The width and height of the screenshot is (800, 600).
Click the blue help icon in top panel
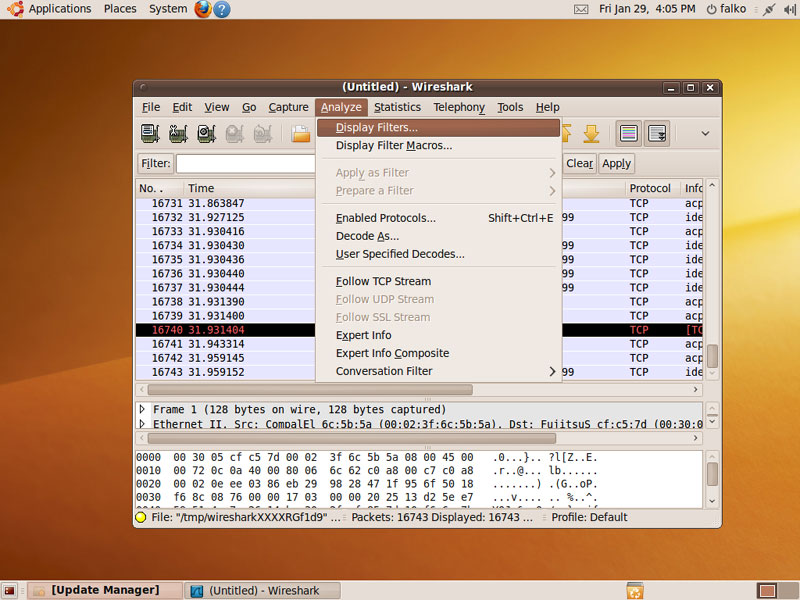pos(222,9)
